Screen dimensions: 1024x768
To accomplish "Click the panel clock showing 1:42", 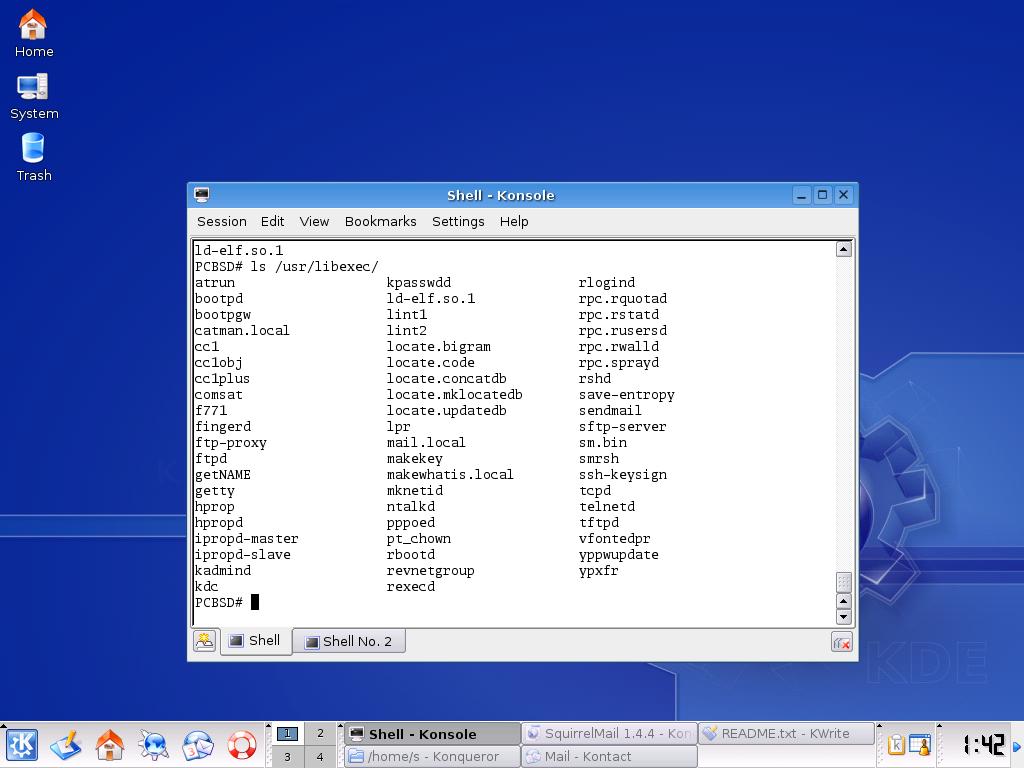I will [984, 744].
